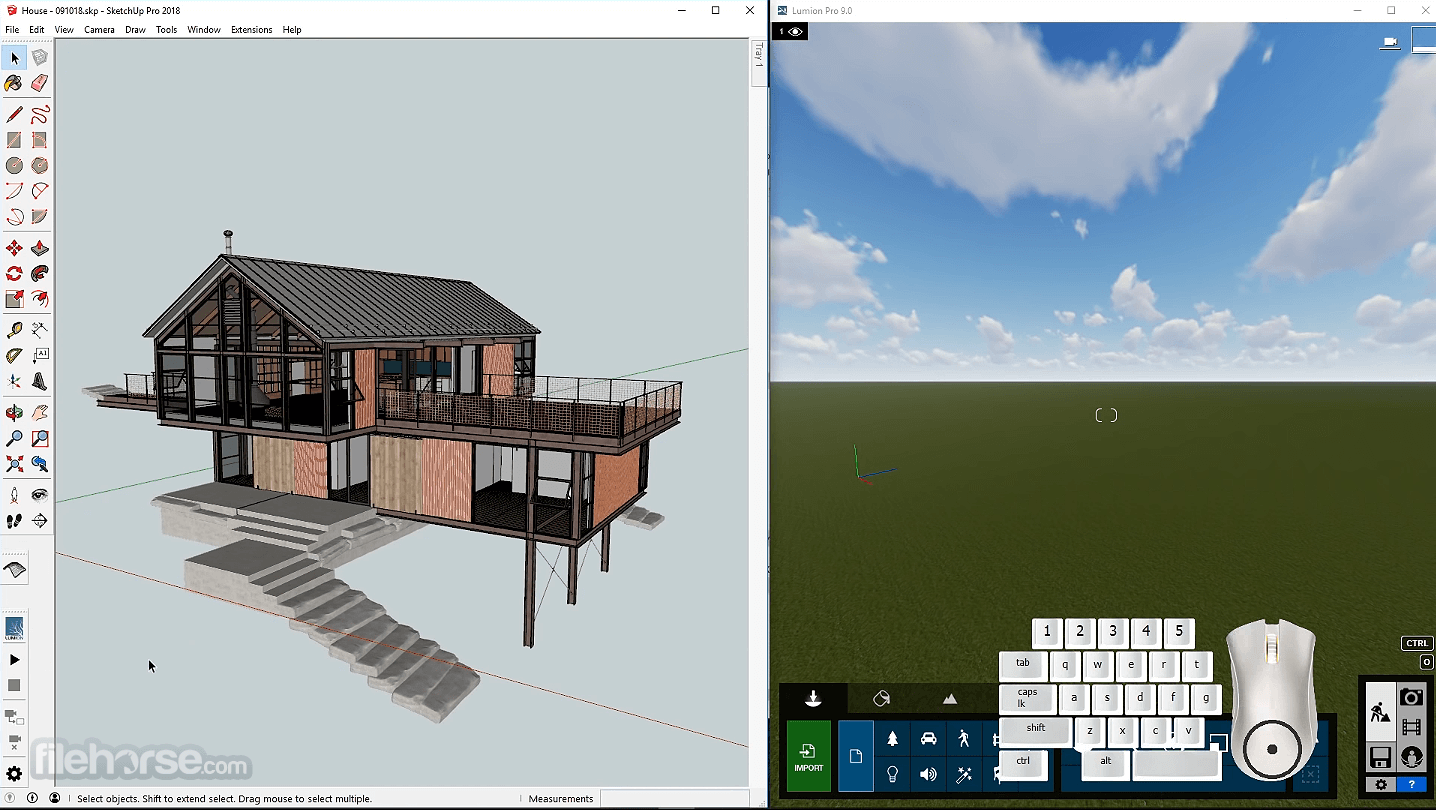Select the Orbit tool
The image size is (1436, 810).
point(14,412)
